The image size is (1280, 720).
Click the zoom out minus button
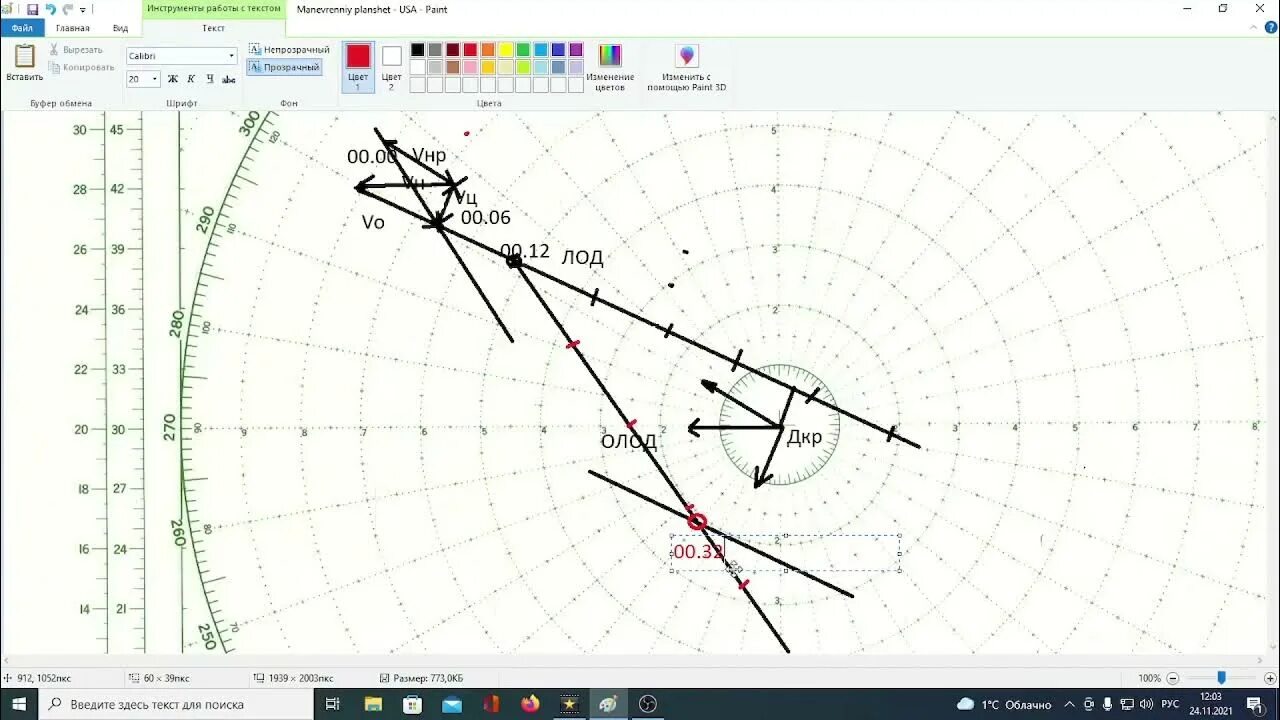click(x=1173, y=678)
